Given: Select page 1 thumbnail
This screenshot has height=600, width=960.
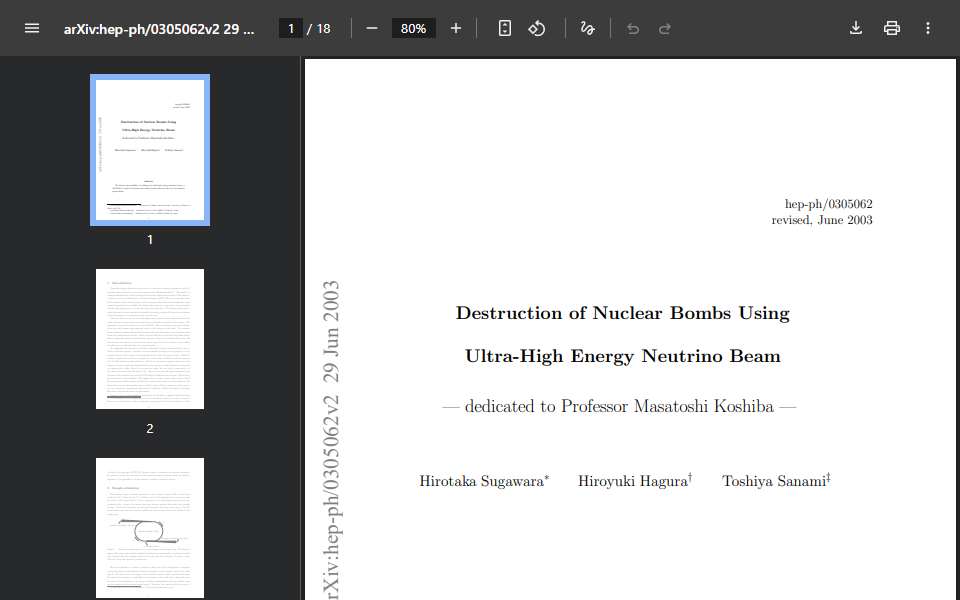Looking at the screenshot, I should 150,150.
